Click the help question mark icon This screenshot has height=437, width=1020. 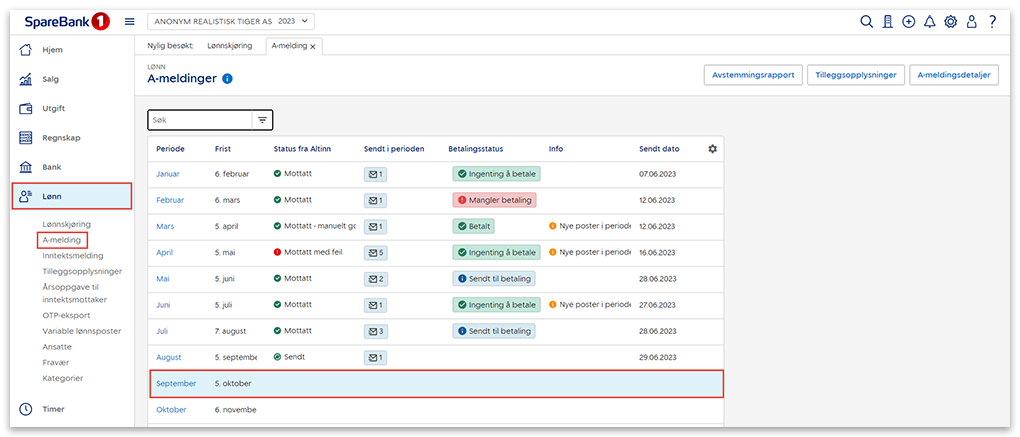tap(992, 21)
